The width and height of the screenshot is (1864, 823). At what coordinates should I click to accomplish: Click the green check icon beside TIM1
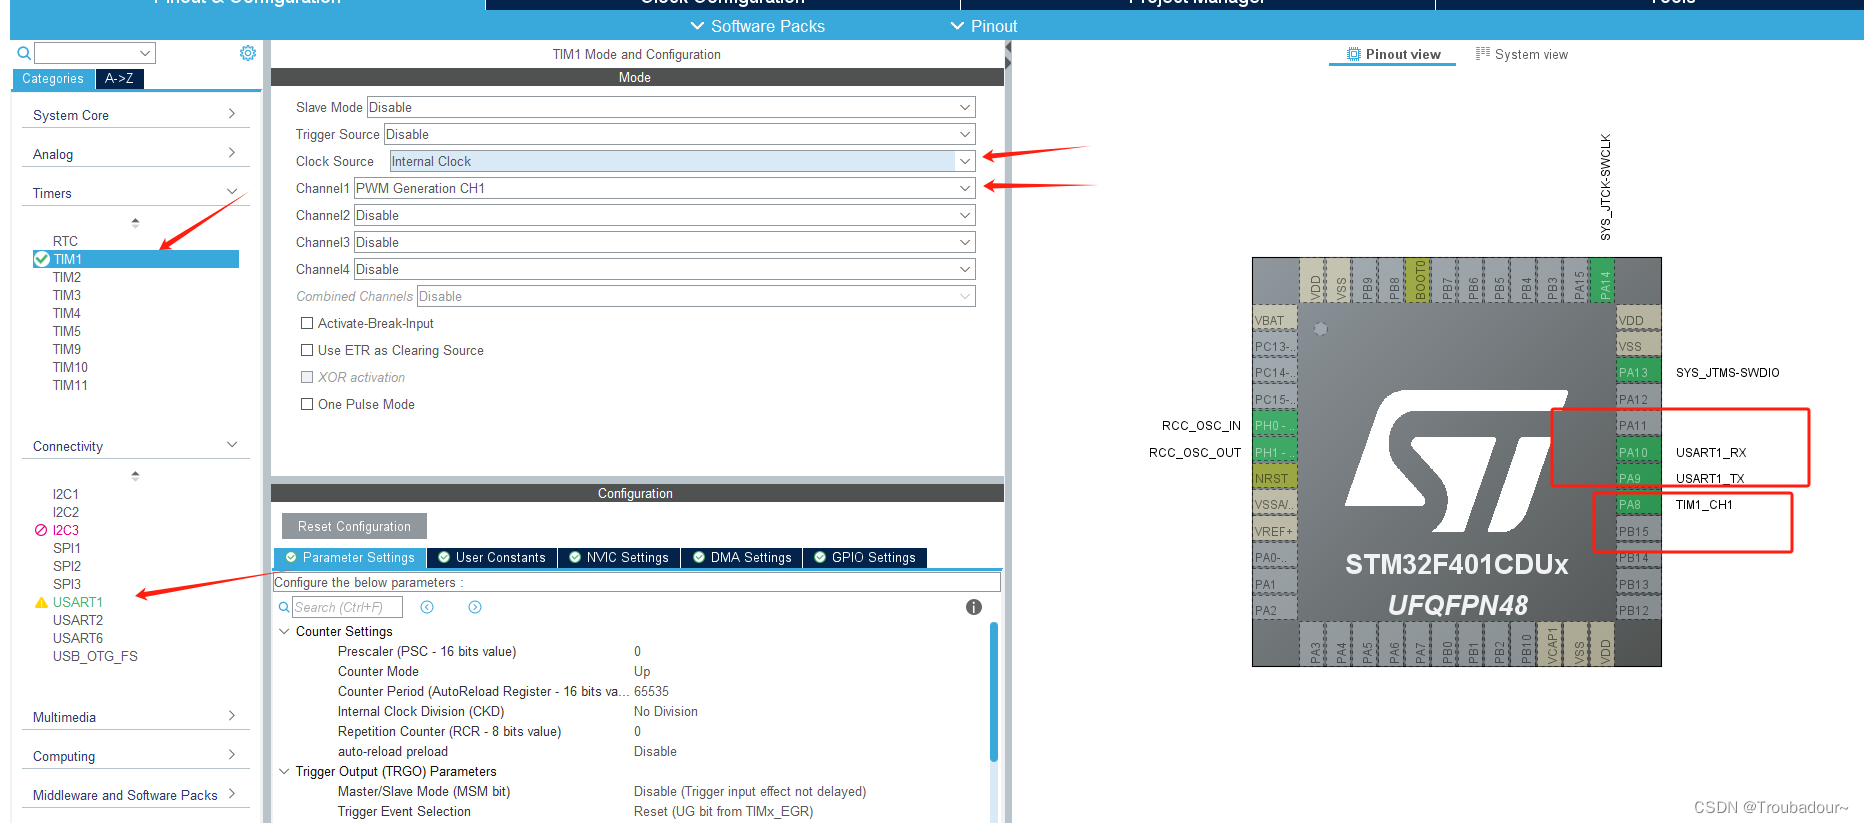[x=42, y=259]
